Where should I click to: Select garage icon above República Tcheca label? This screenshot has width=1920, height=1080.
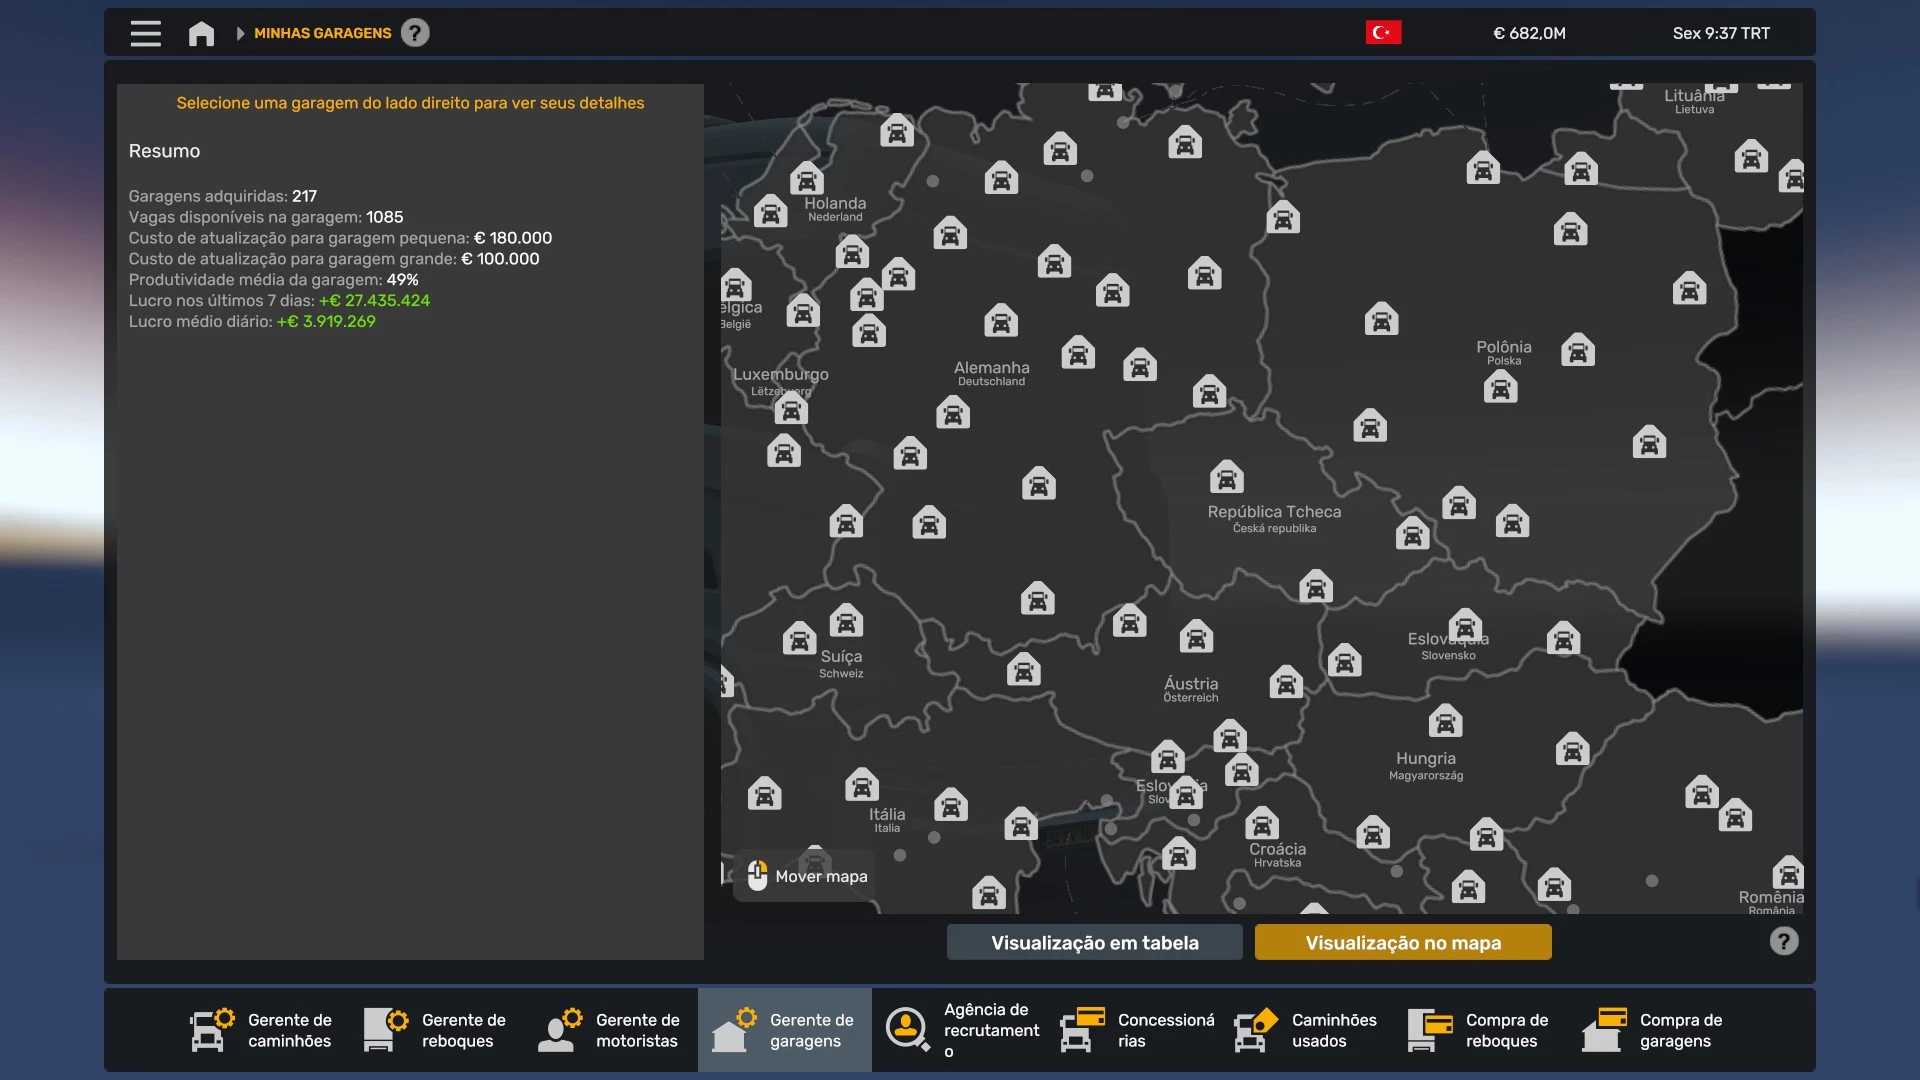pyautogui.click(x=1226, y=477)
